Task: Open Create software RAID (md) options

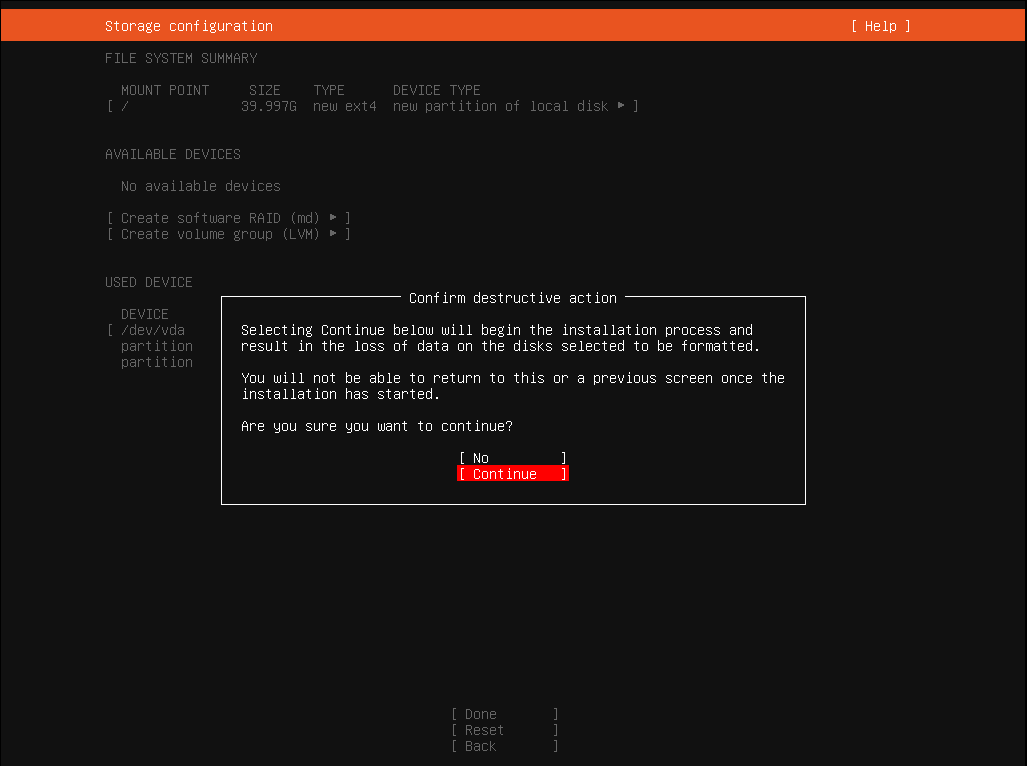Action: click(227, 217)
